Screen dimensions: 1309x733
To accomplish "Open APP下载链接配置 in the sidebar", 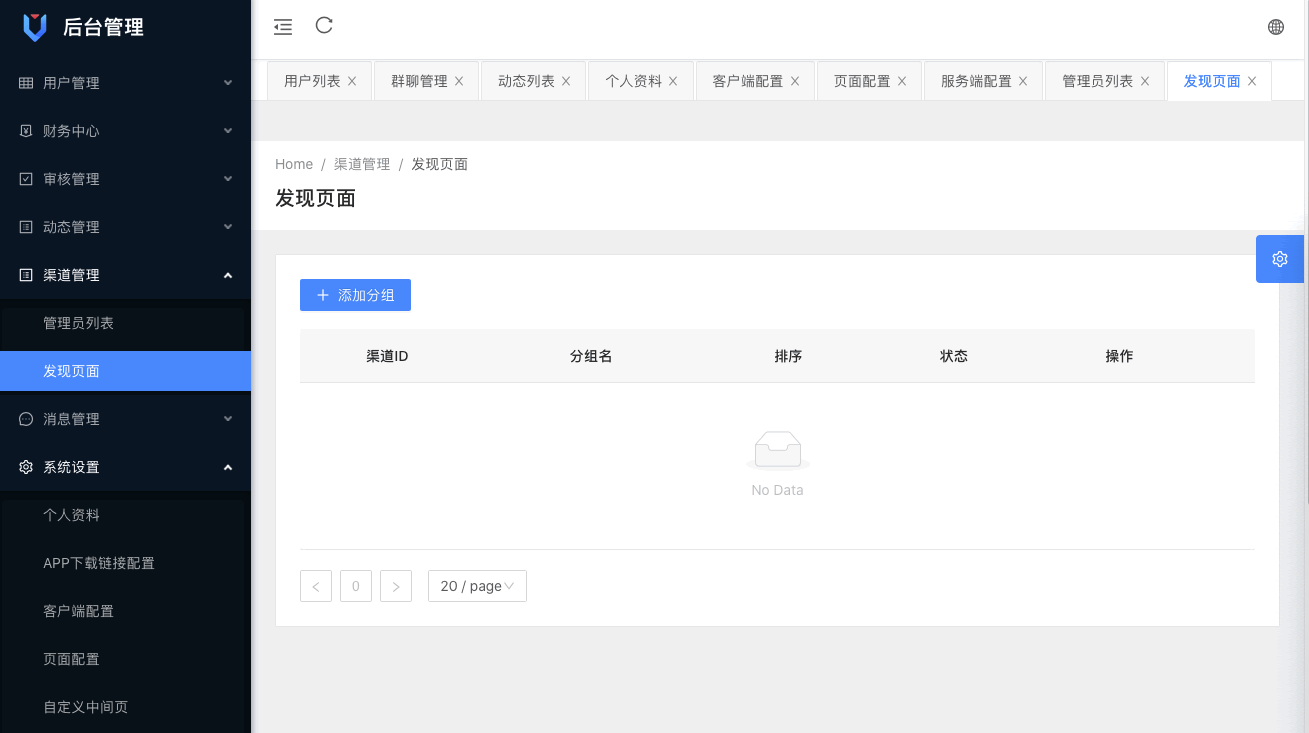I will coord(99,563).
